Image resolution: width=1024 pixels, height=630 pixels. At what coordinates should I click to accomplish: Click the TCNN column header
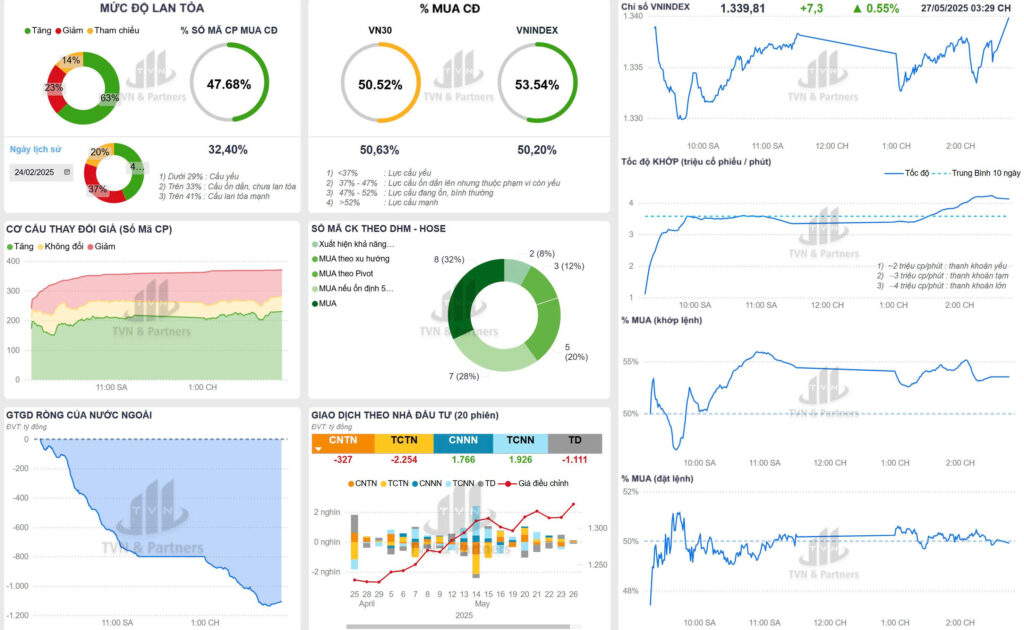519,440
